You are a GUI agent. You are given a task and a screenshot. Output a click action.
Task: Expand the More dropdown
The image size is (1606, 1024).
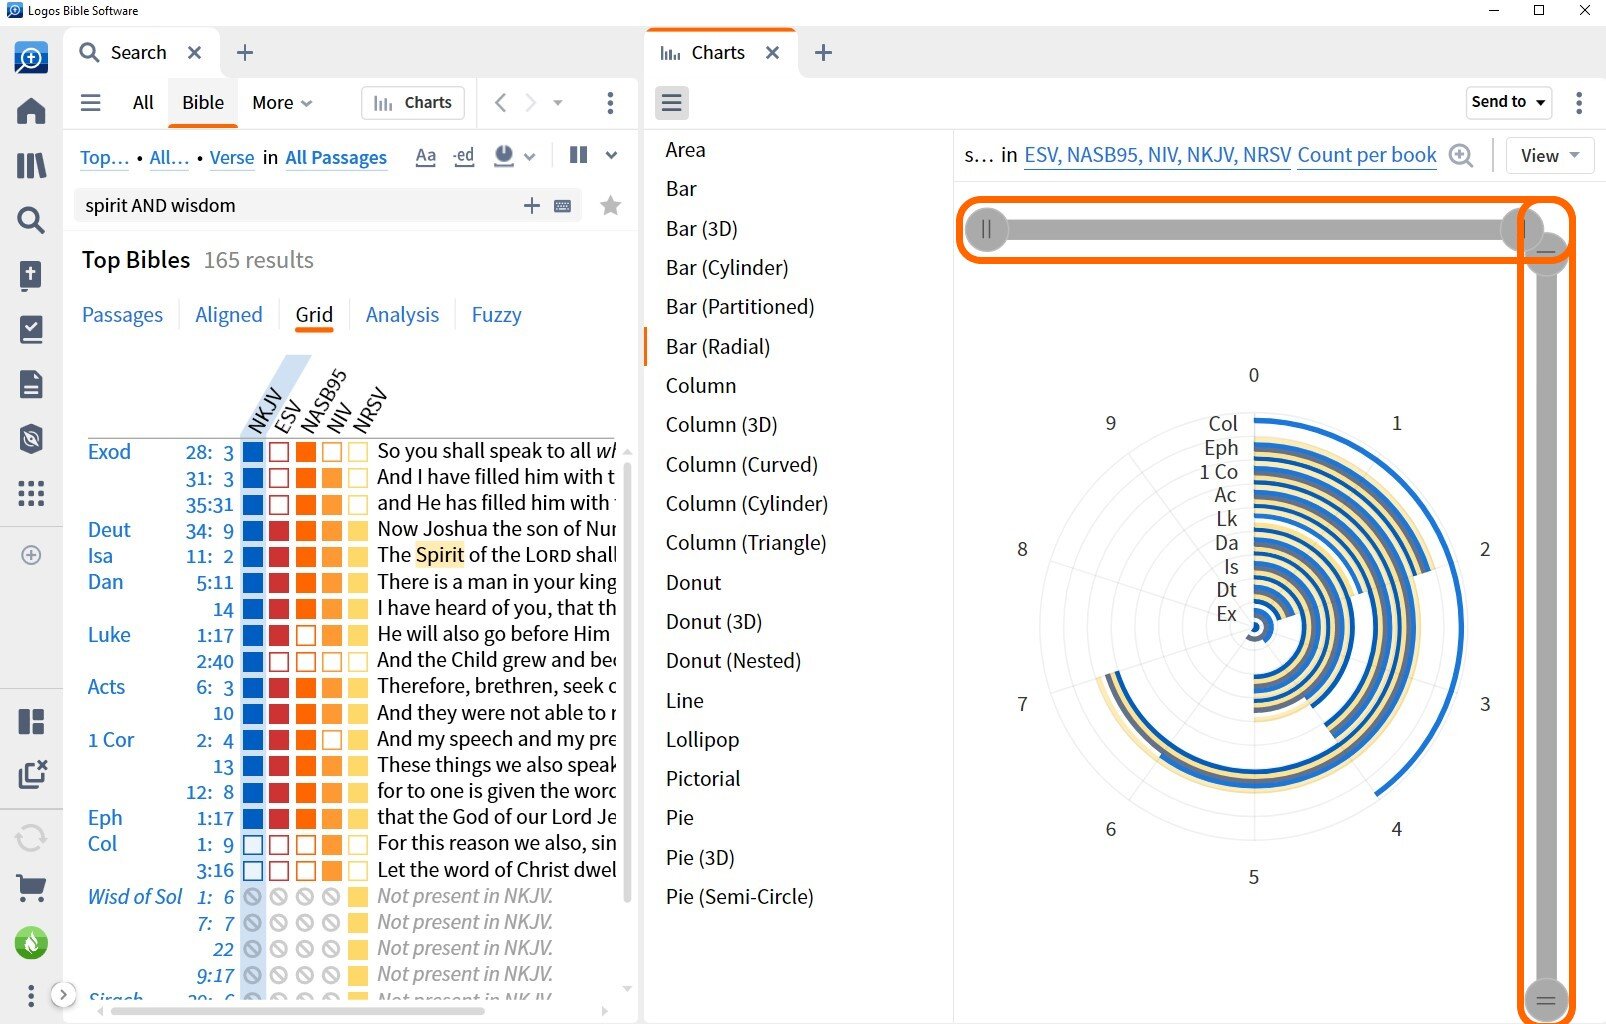pos(282,102)
